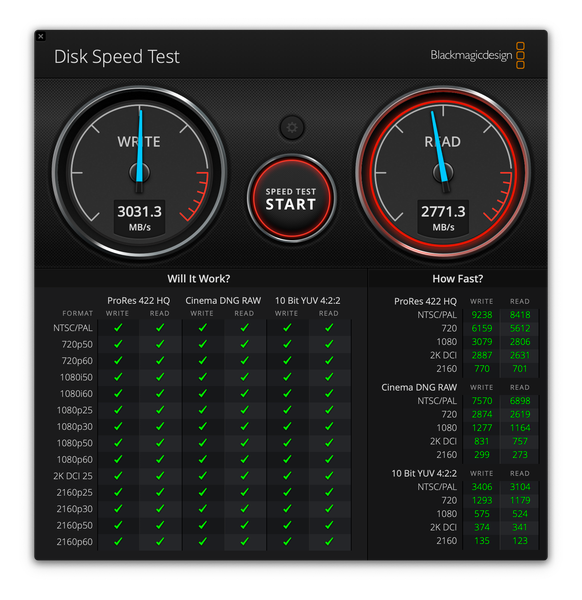The width and height of the screenshot is (582, 600).
Task: Click the ProRes NTSC/PAL write value 9238
Action: [x=482, y=315]
